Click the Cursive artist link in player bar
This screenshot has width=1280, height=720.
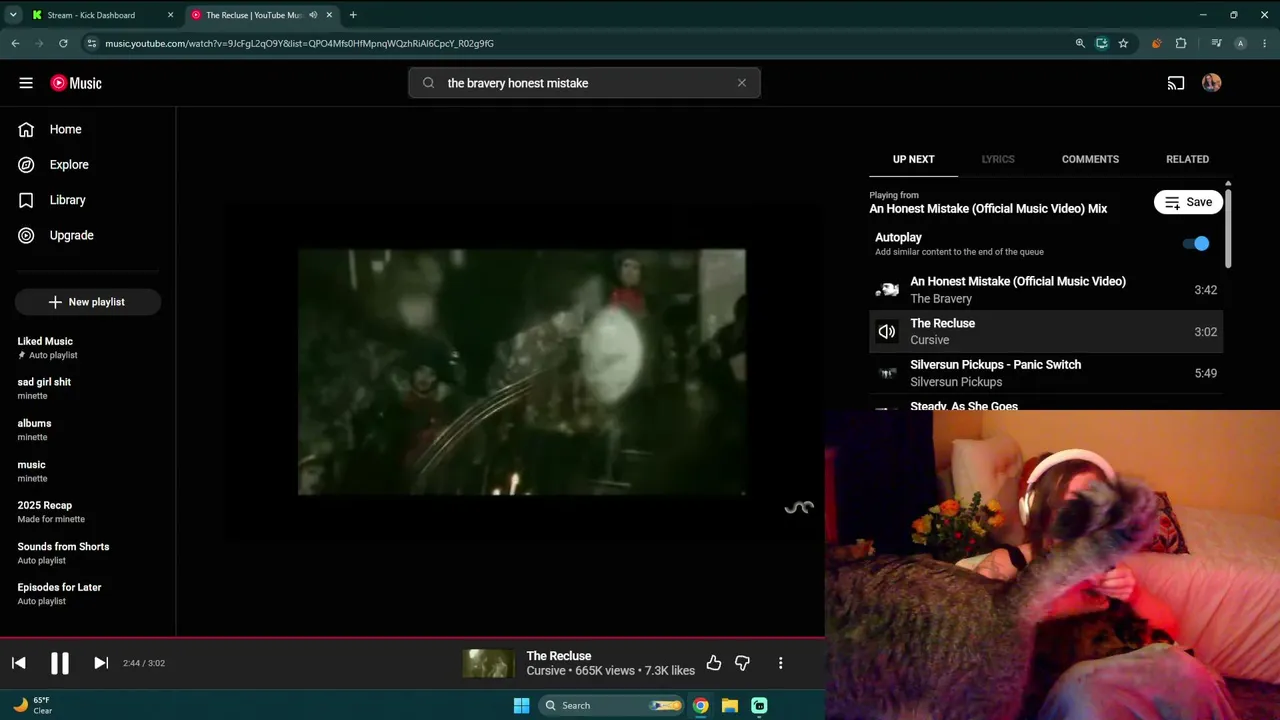coord(546,671)
